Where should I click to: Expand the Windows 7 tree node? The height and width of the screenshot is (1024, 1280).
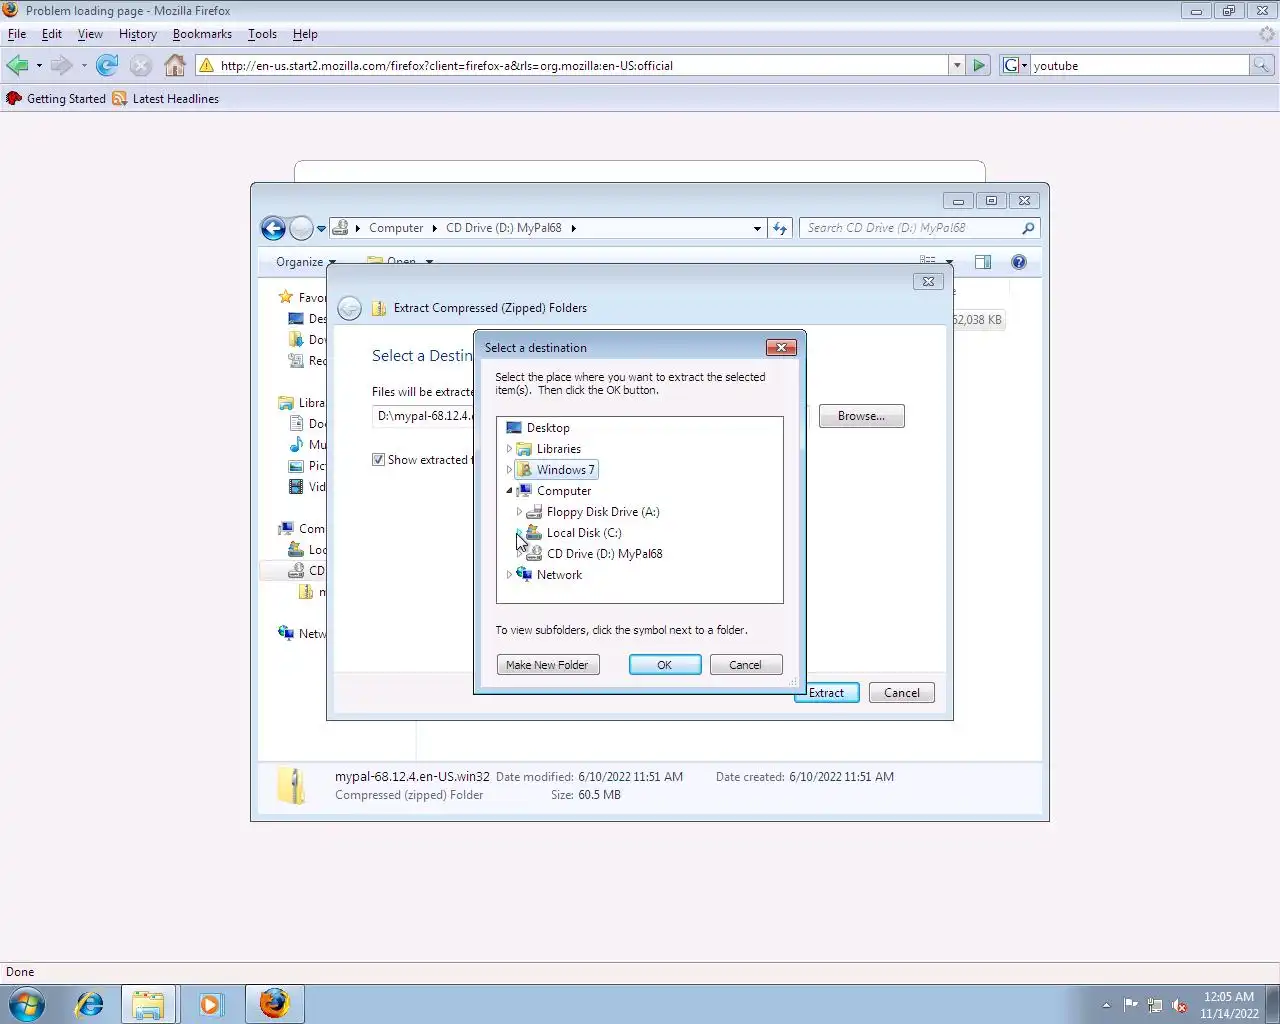coord(509,470)
